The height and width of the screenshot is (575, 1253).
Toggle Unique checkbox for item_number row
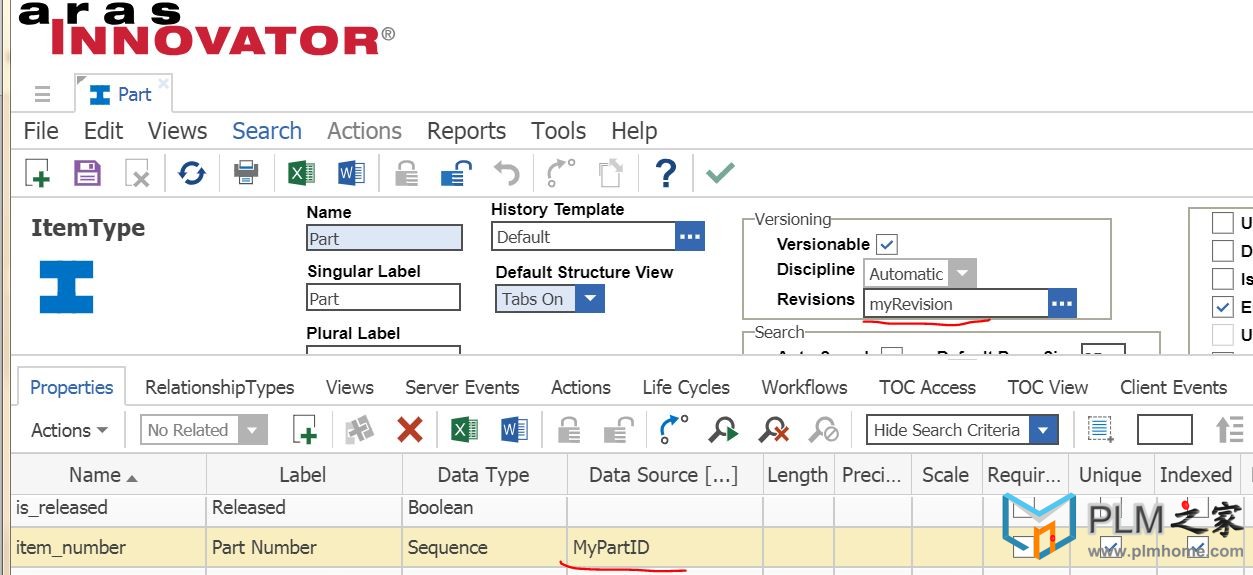(1110, 547)
